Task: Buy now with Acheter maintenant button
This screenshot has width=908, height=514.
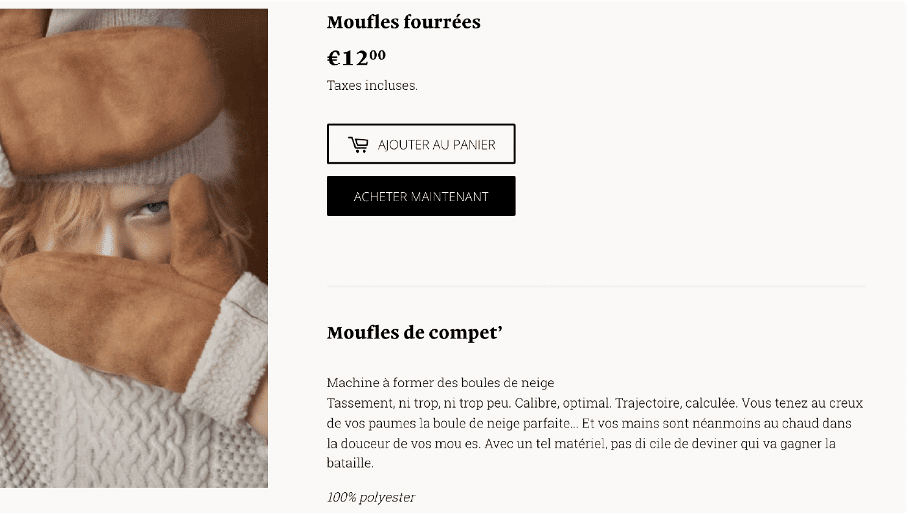Action: pos(421,196)
